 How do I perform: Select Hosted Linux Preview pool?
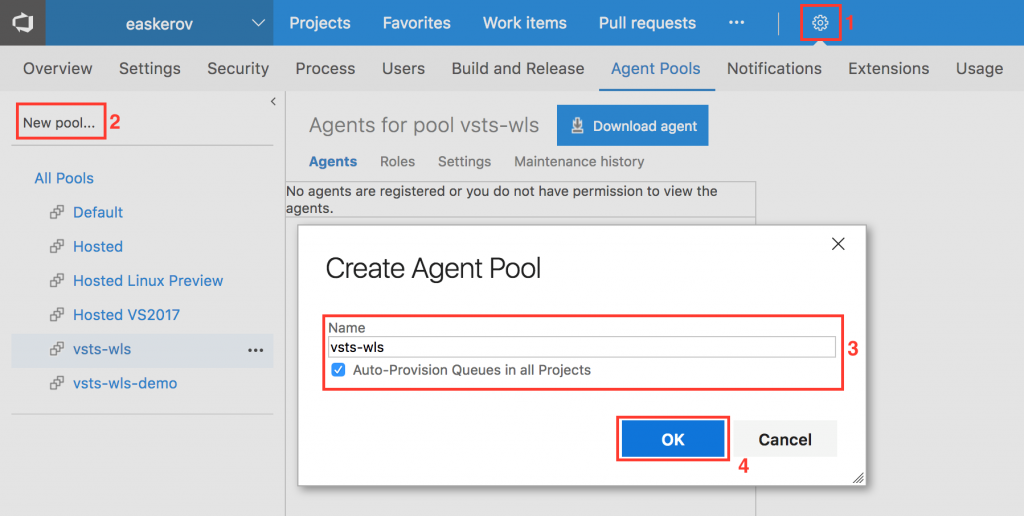148,281
